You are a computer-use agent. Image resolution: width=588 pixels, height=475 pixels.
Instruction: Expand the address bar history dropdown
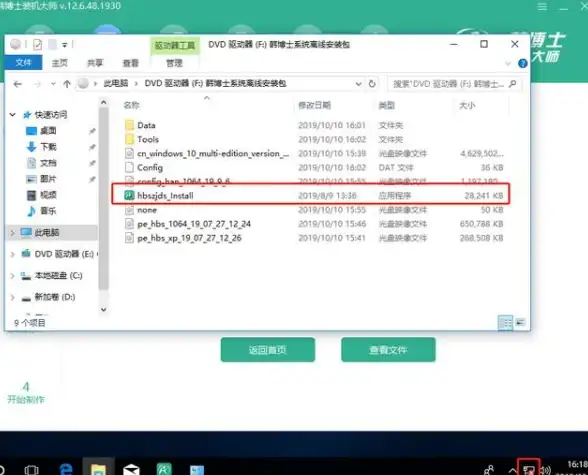358,84
